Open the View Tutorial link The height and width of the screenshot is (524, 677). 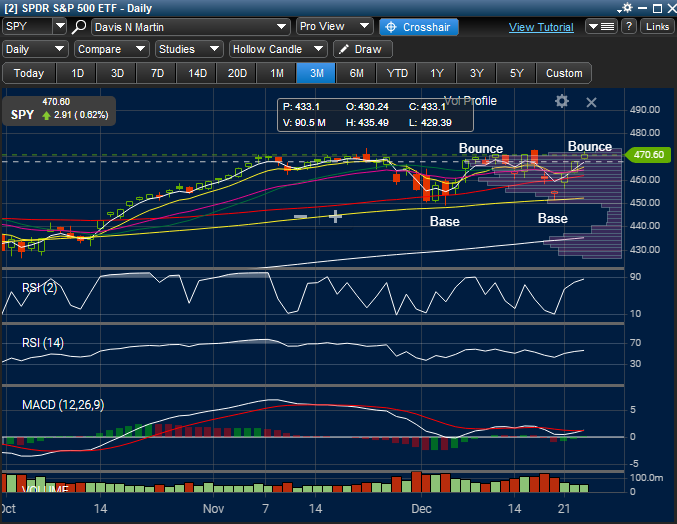(x=541, y=27)
